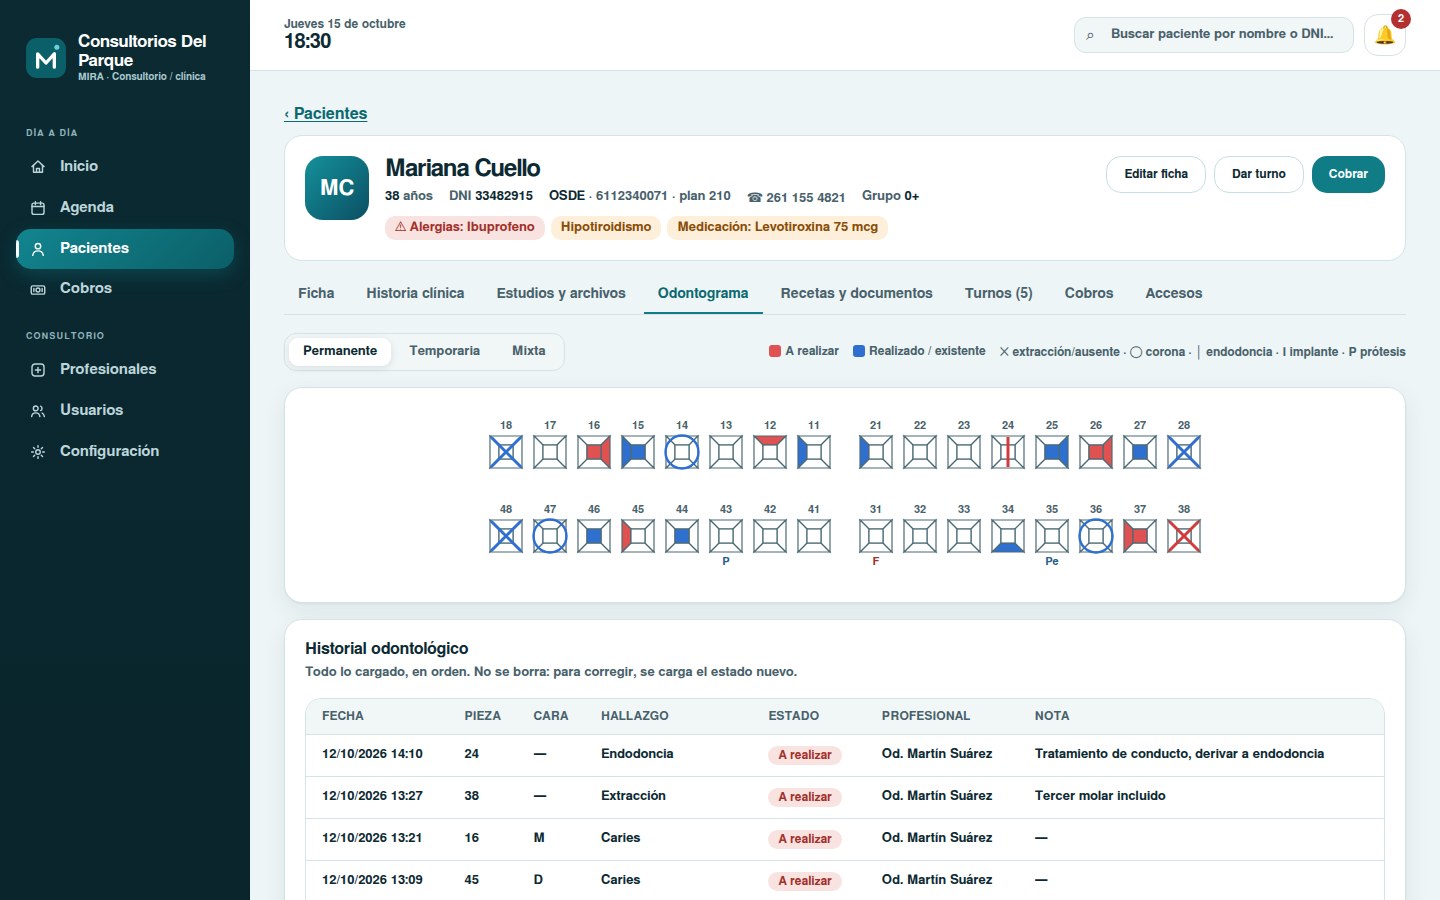Go back via the Pacientes link

(x=326, y=114)
